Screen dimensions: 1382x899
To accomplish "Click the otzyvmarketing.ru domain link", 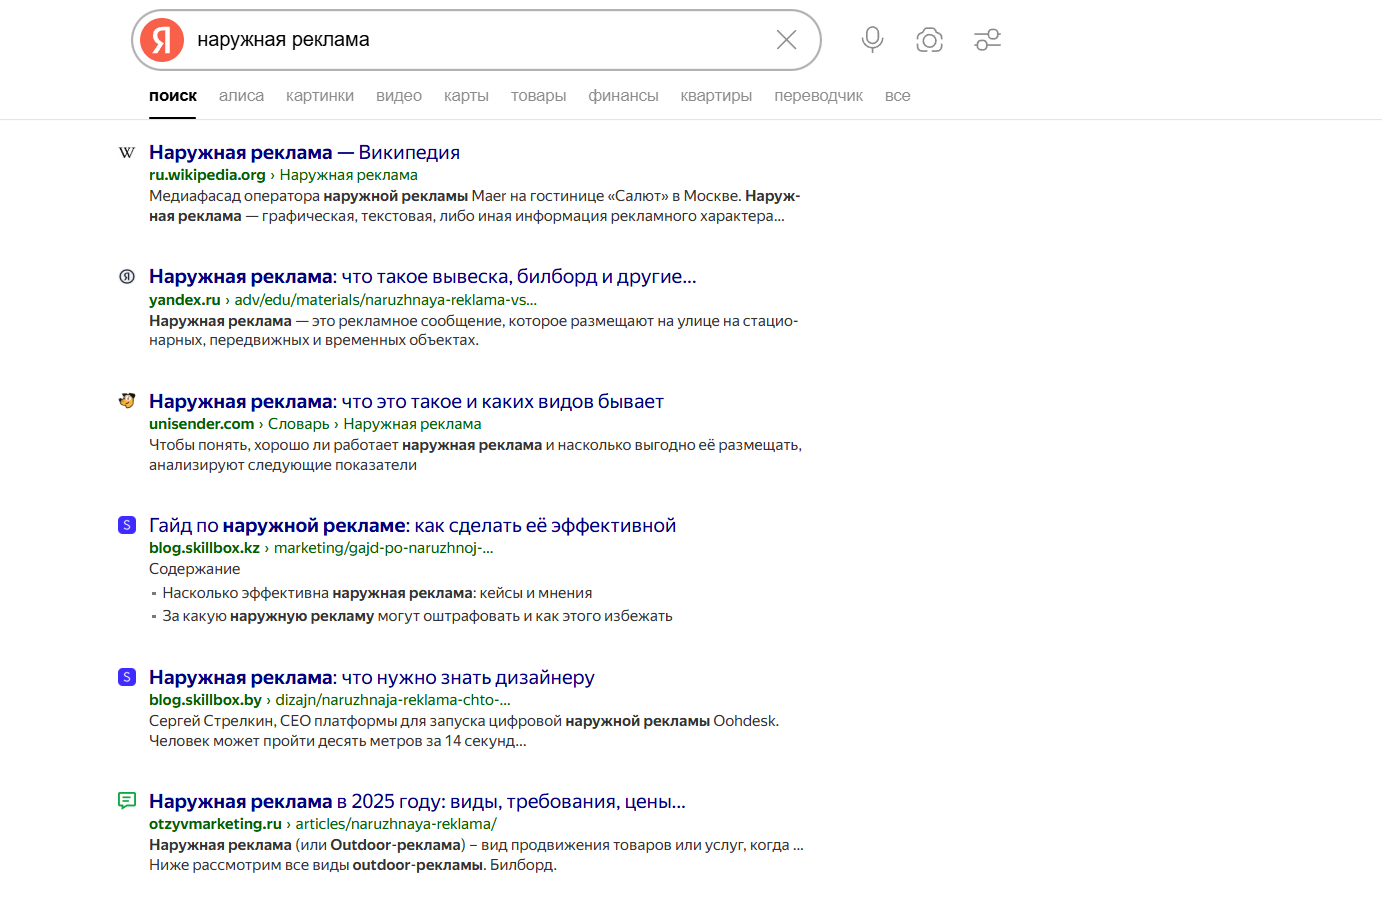I will (215, 824).
